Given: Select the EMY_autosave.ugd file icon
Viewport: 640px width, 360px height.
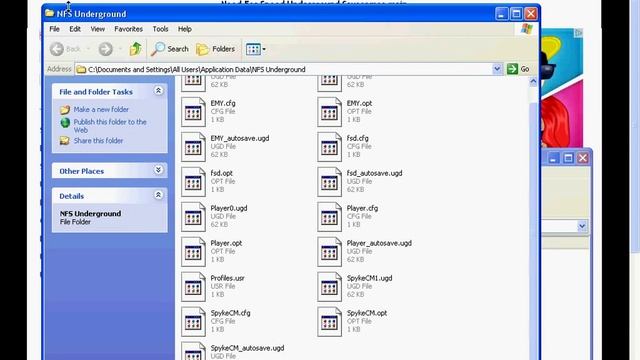Looking at the screenshot, I should point(193,147).
